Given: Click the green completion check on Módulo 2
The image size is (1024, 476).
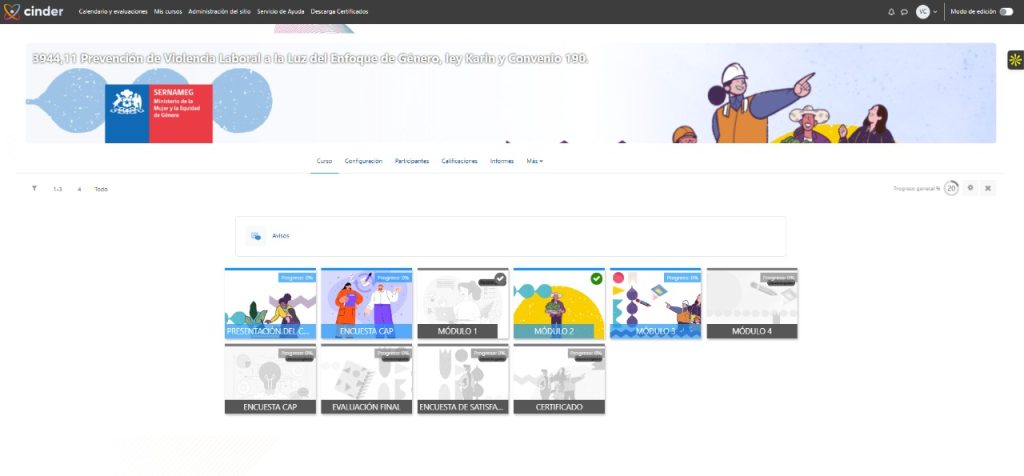Looking at the screenshot, I should [x=596, y=279].
